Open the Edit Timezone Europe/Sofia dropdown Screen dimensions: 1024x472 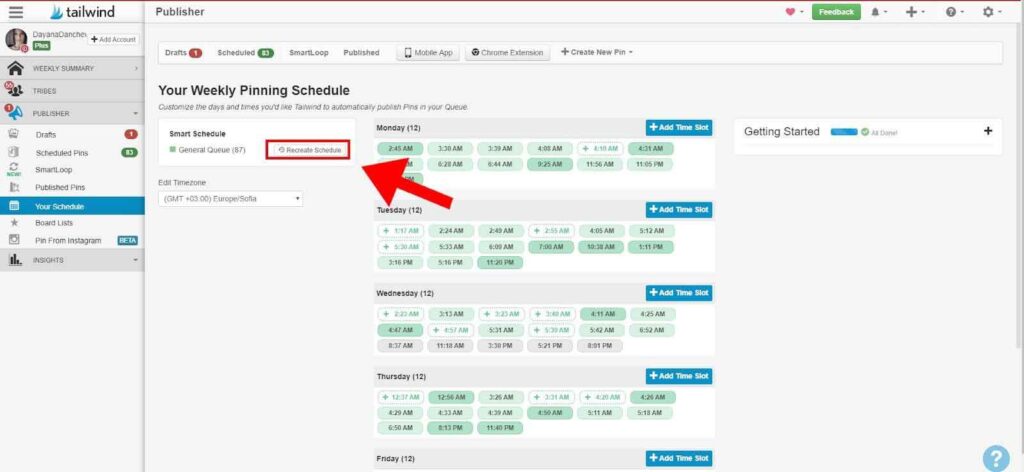click(231, 198)
